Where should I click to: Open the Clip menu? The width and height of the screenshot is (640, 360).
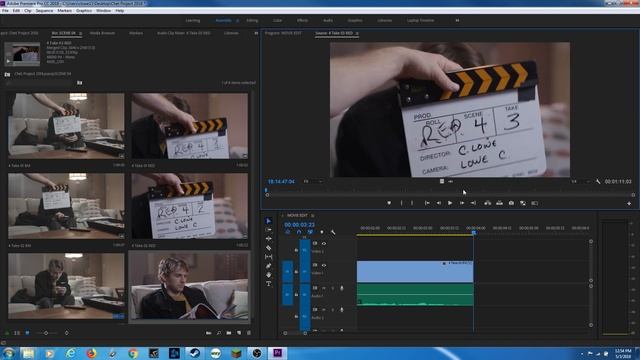(x=28, y=11)
